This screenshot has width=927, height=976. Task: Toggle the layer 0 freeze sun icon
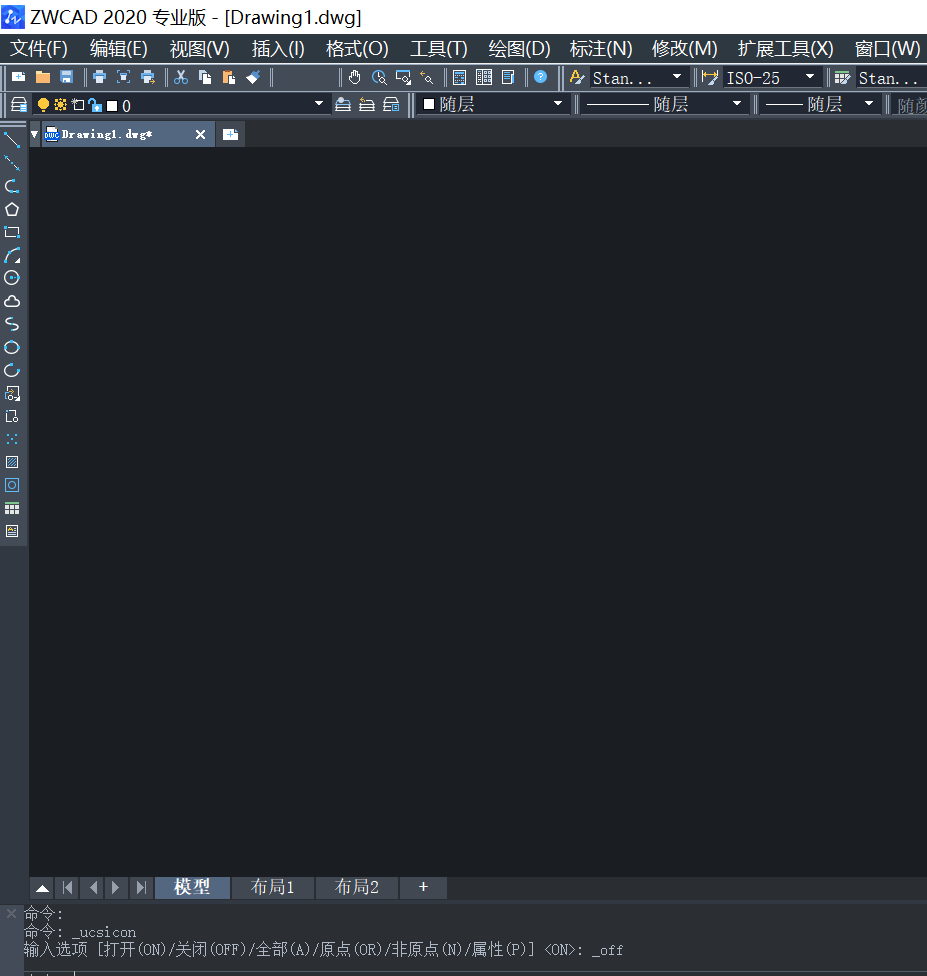60,105
